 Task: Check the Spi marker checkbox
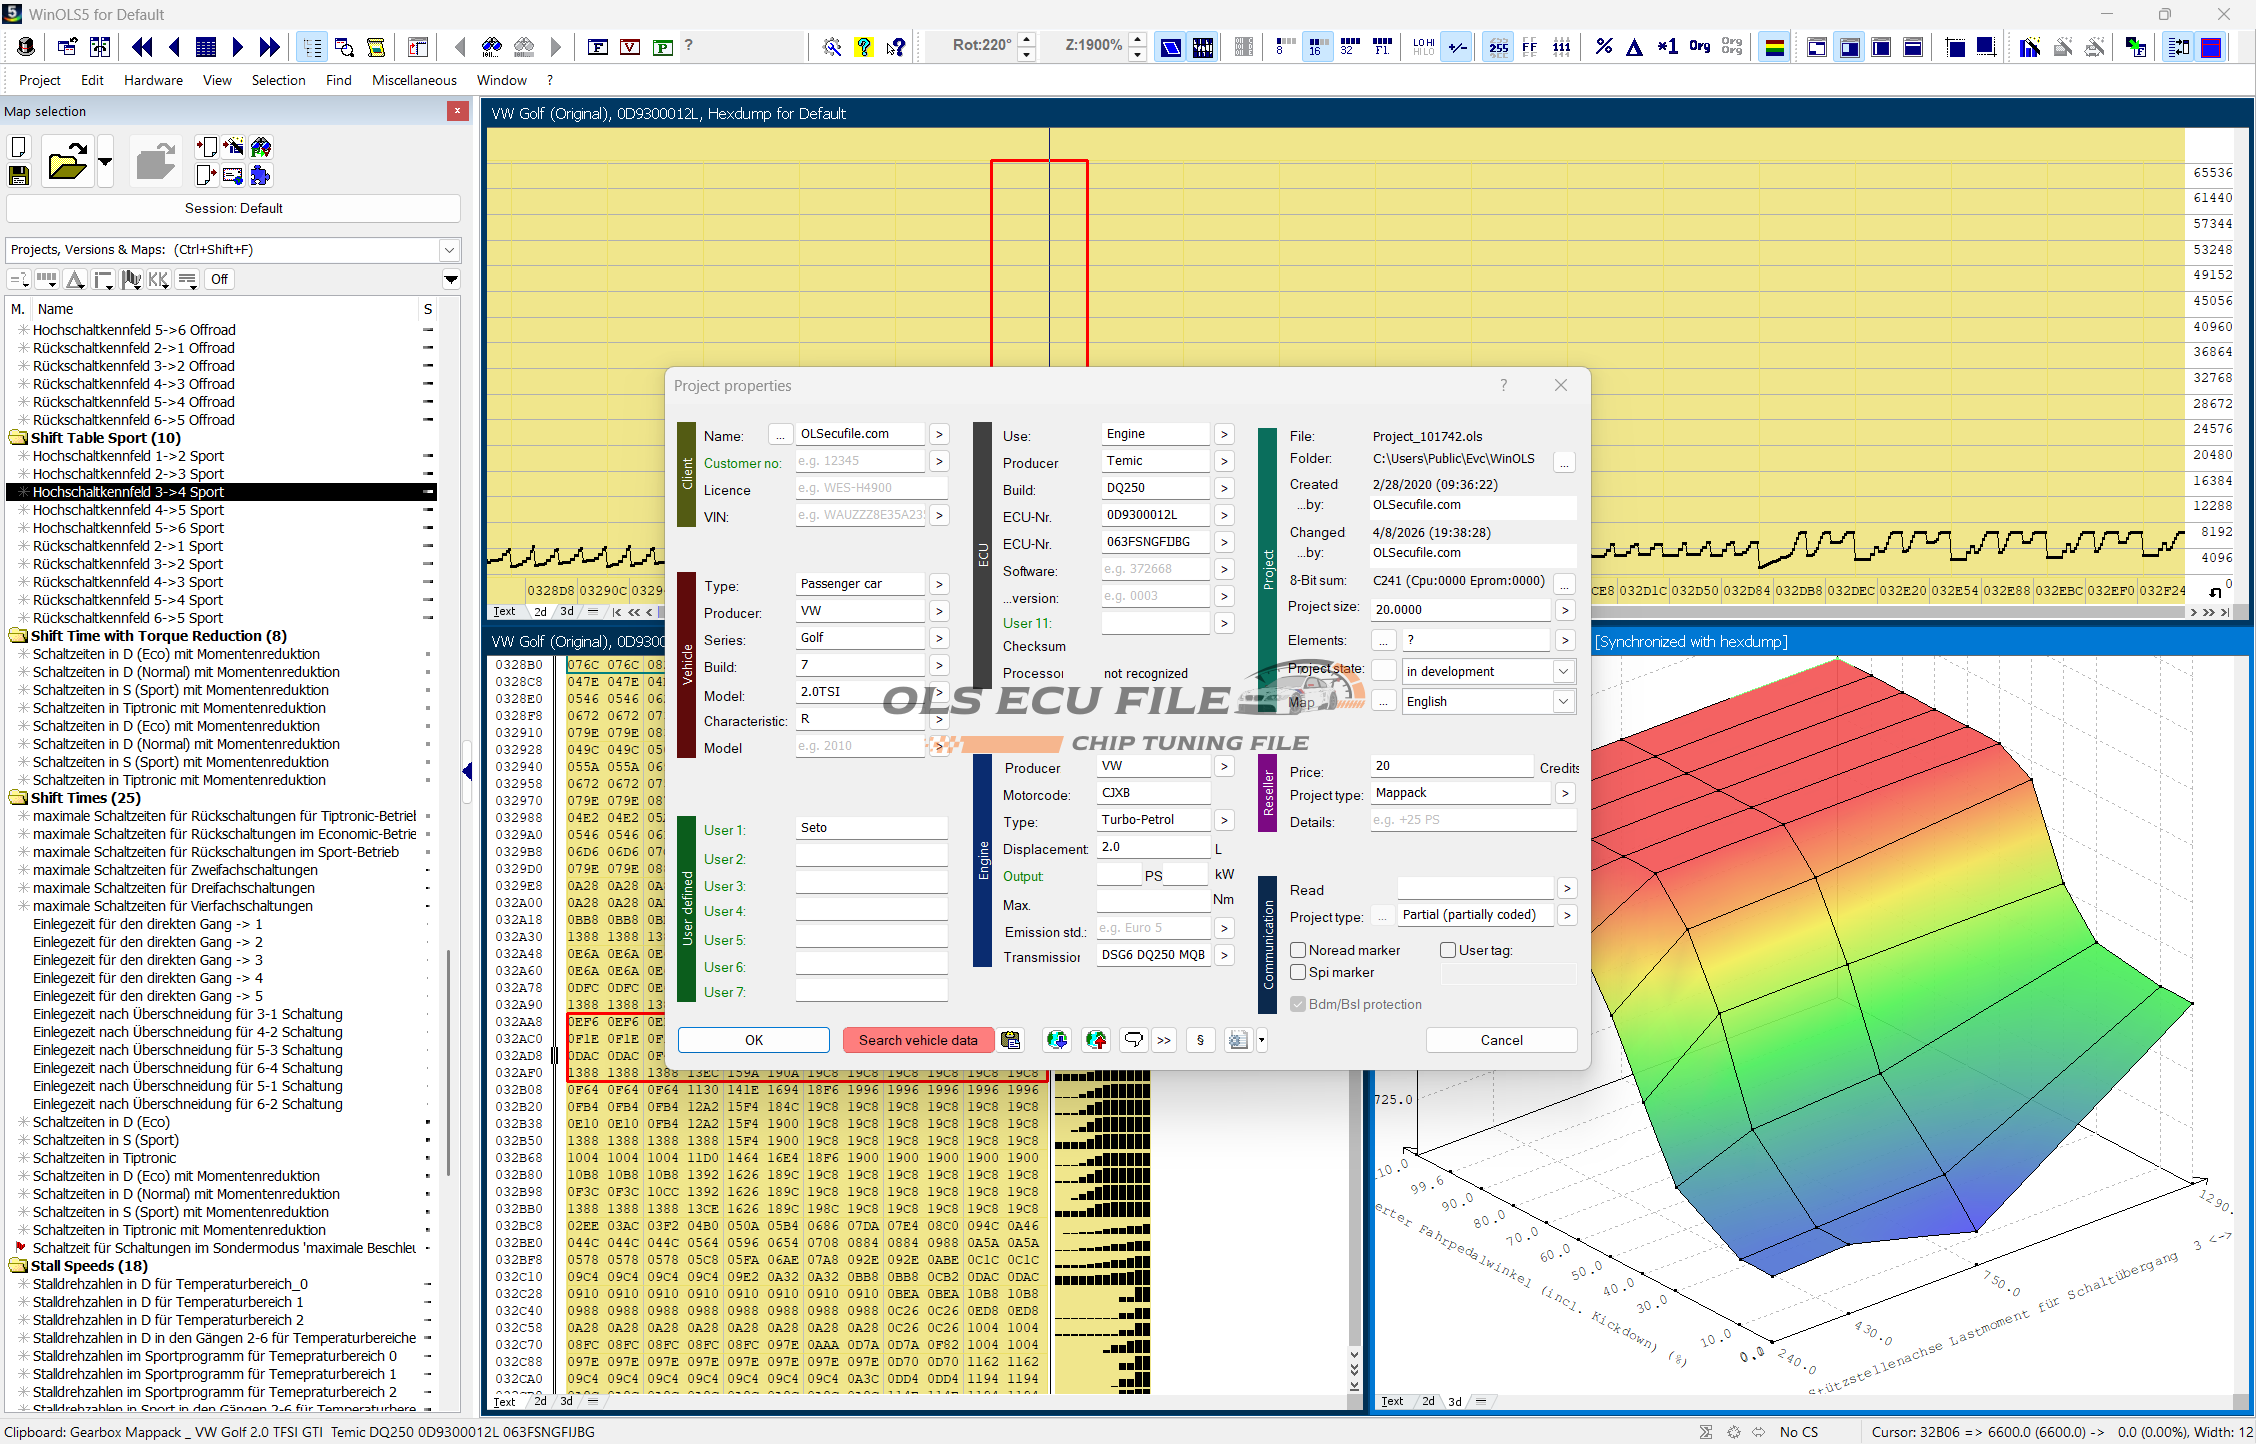pyautogui.click(x=1298, y=972)
